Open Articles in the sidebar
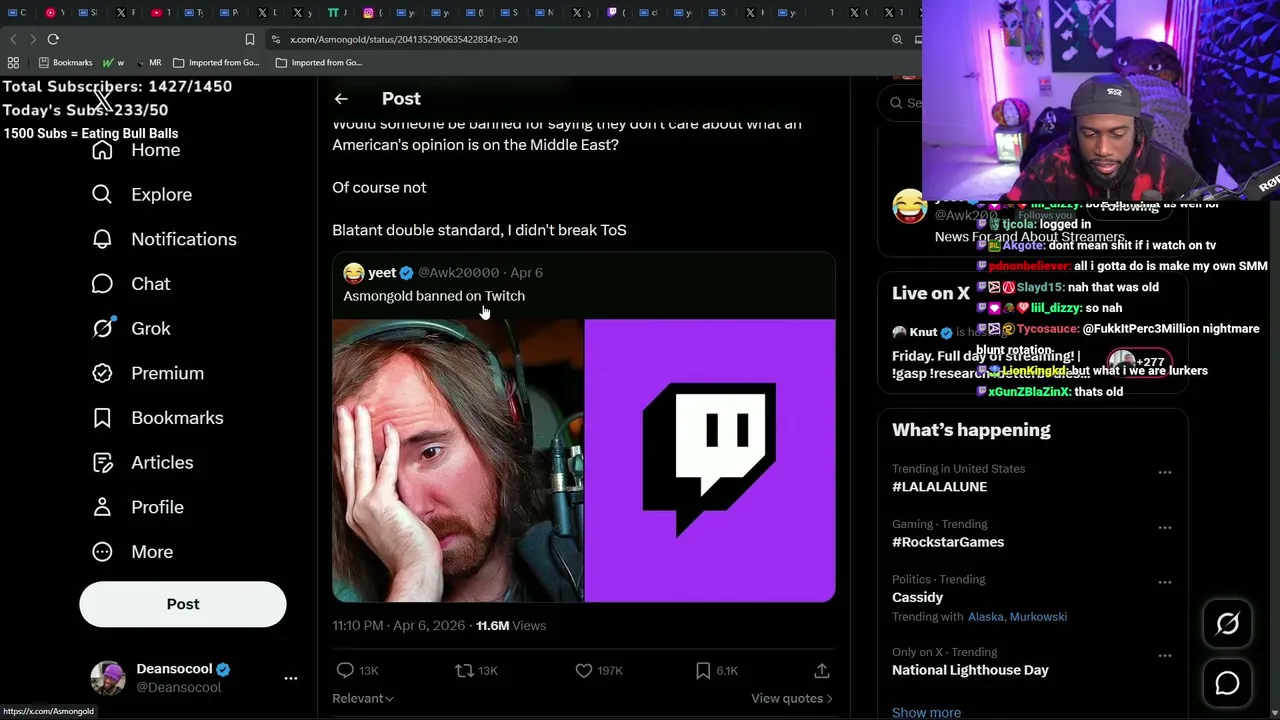 [x=142, y=462]
